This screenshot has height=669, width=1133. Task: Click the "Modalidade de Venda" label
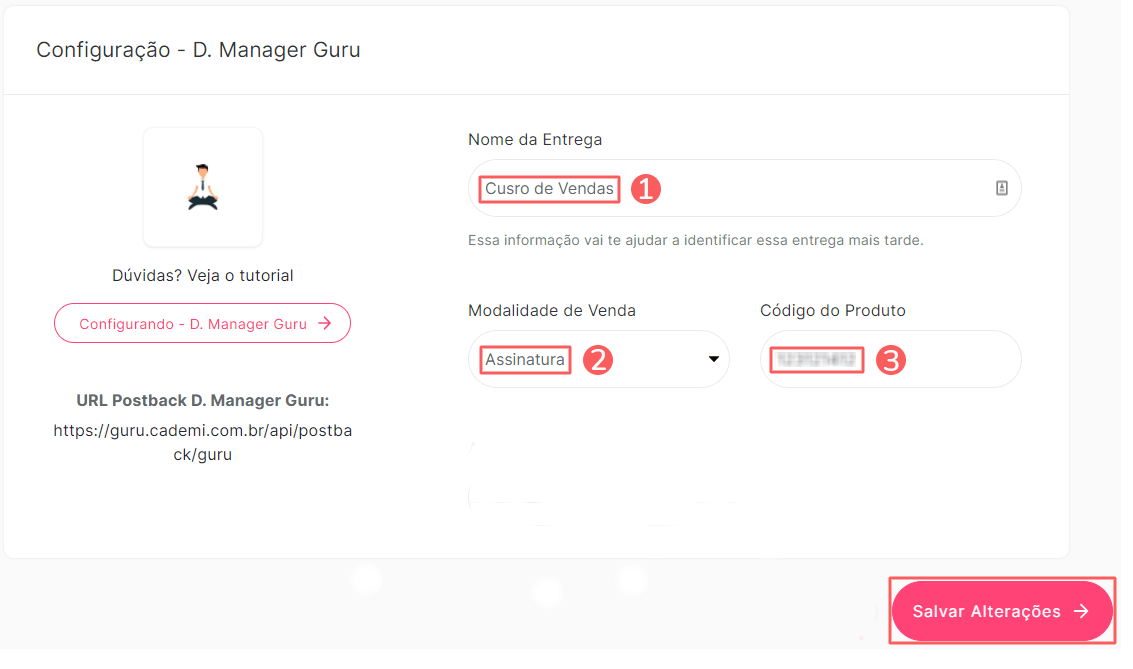click(x=552, y=310)
